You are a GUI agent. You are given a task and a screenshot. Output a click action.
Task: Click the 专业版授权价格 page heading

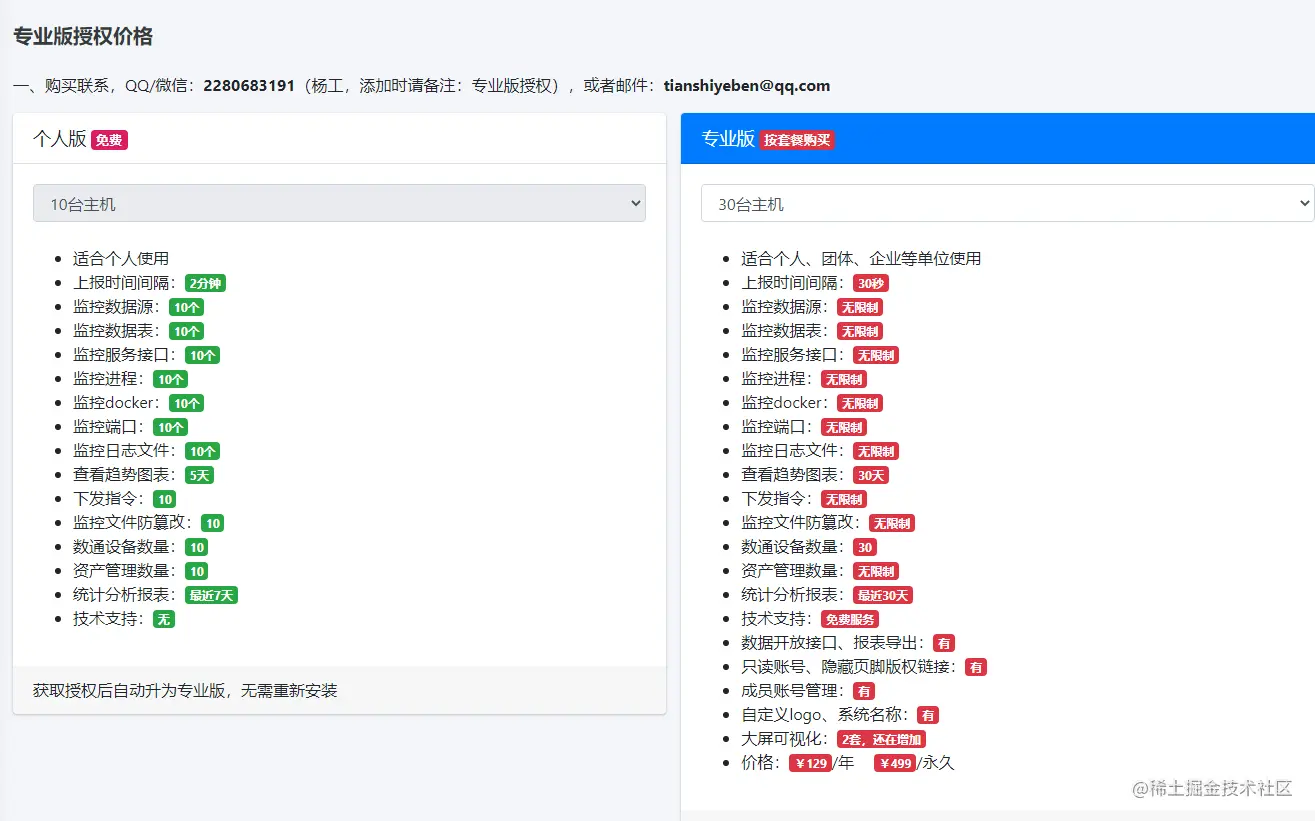pos(83,37)
